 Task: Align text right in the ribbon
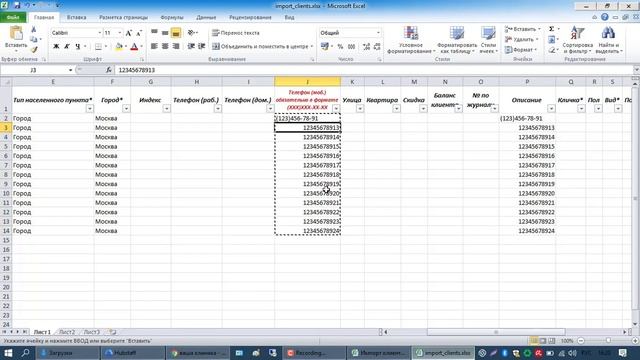[176, 47]
